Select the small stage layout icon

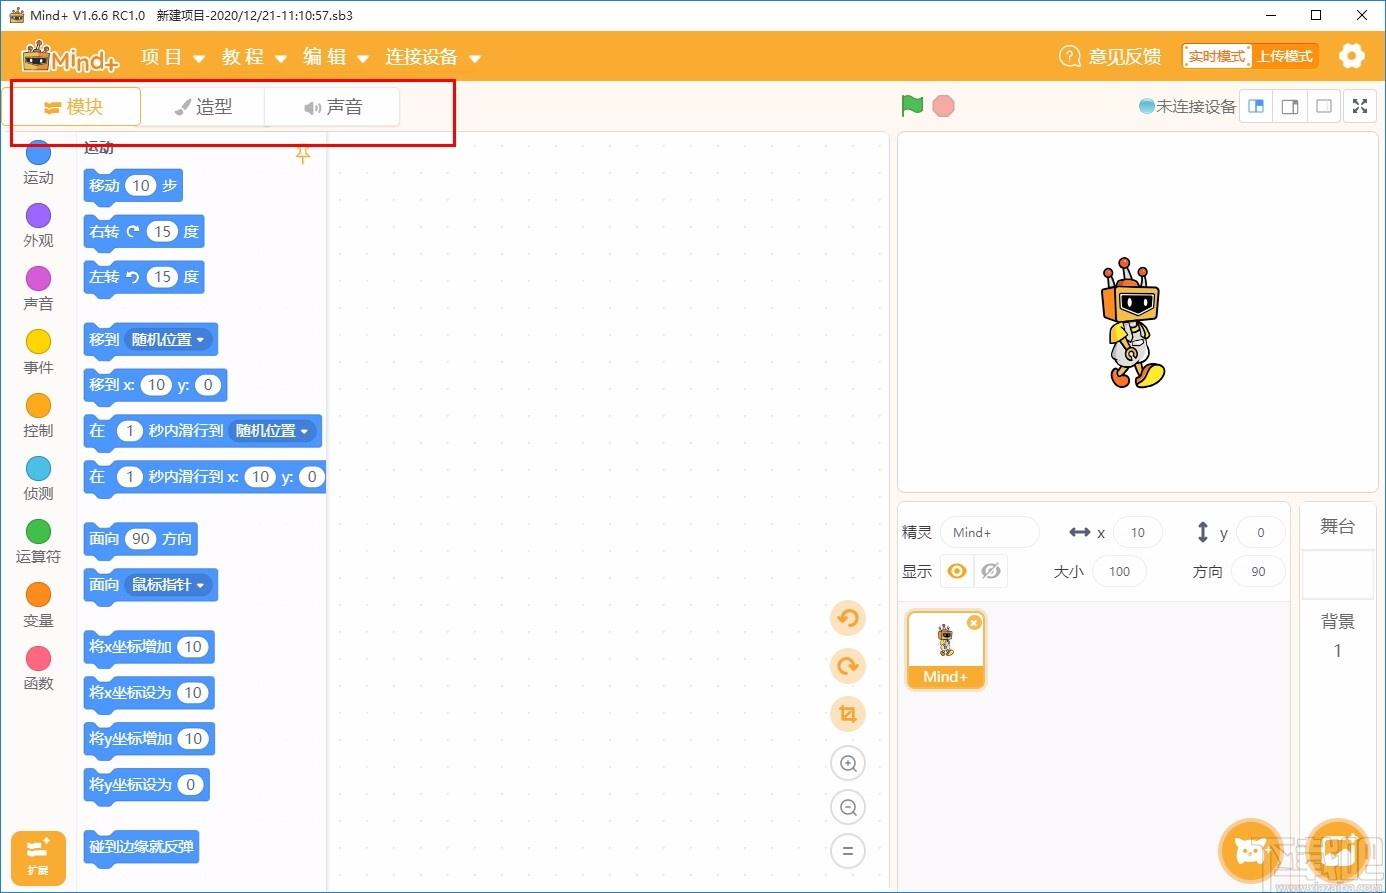coord(1256,106)
